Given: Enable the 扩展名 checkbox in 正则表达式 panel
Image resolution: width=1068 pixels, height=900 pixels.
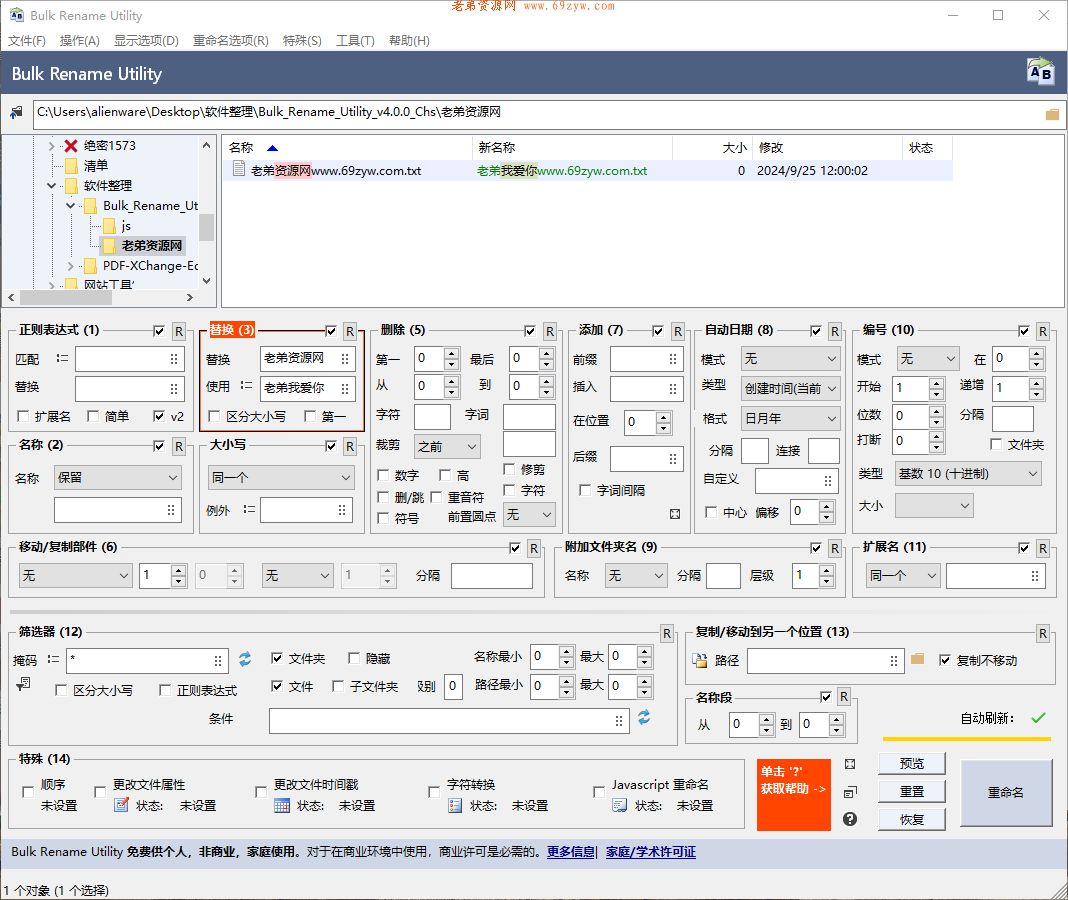Looking at the screenshot, I should click(24, 416).
